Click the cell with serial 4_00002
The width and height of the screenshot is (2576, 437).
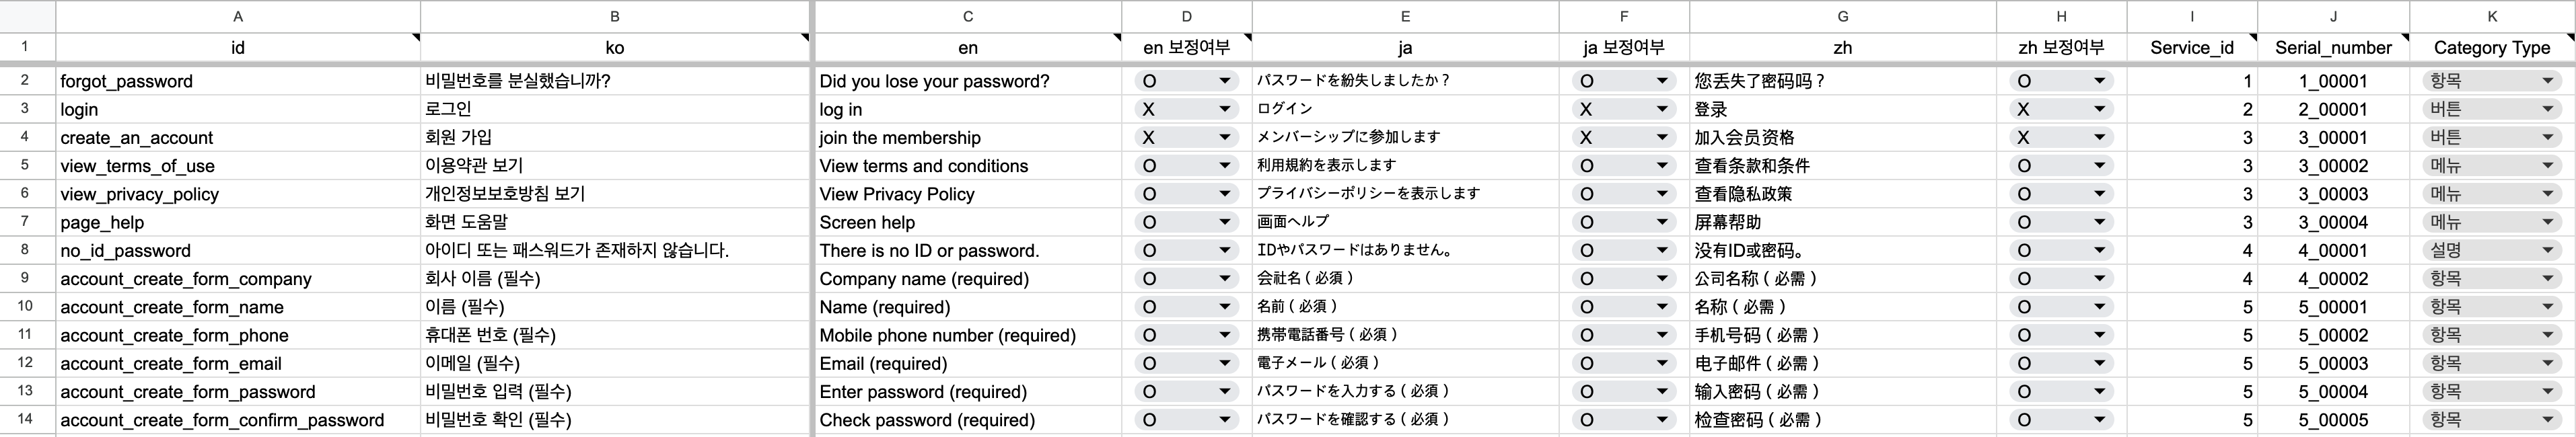tap(2333, 279)
